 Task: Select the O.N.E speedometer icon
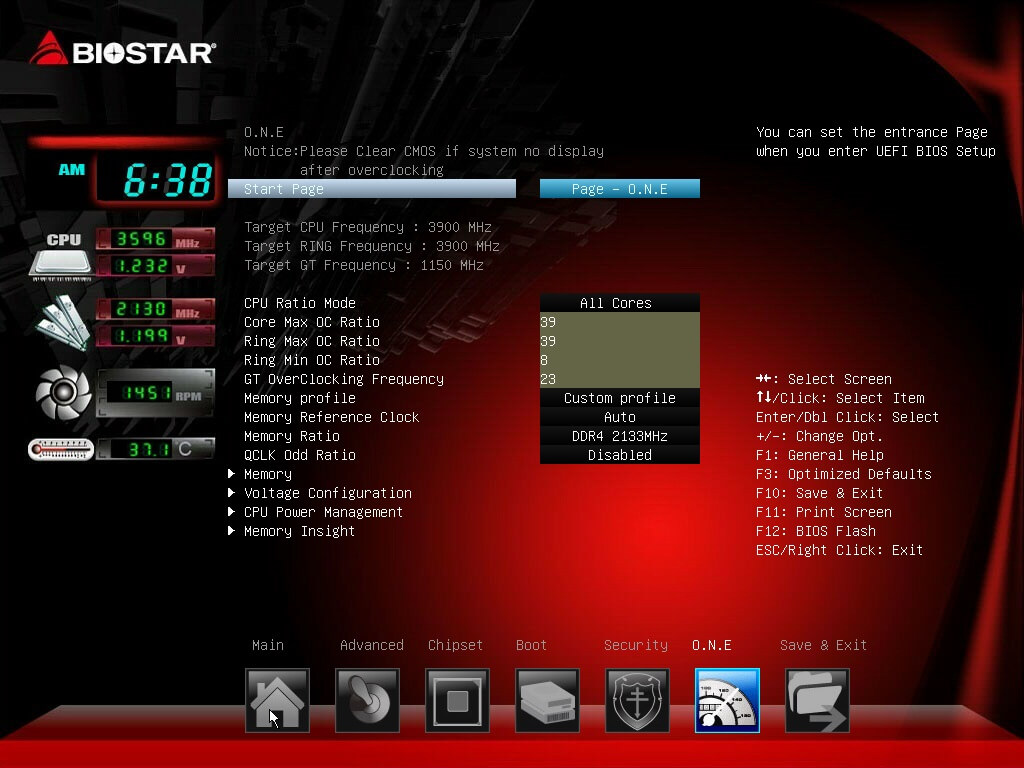point(727,700)
